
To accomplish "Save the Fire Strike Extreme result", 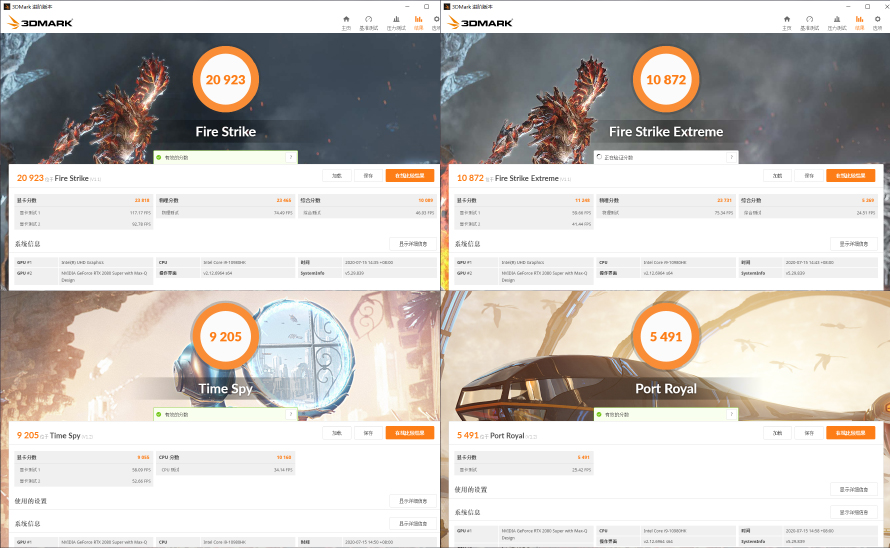I will (807, 176).
